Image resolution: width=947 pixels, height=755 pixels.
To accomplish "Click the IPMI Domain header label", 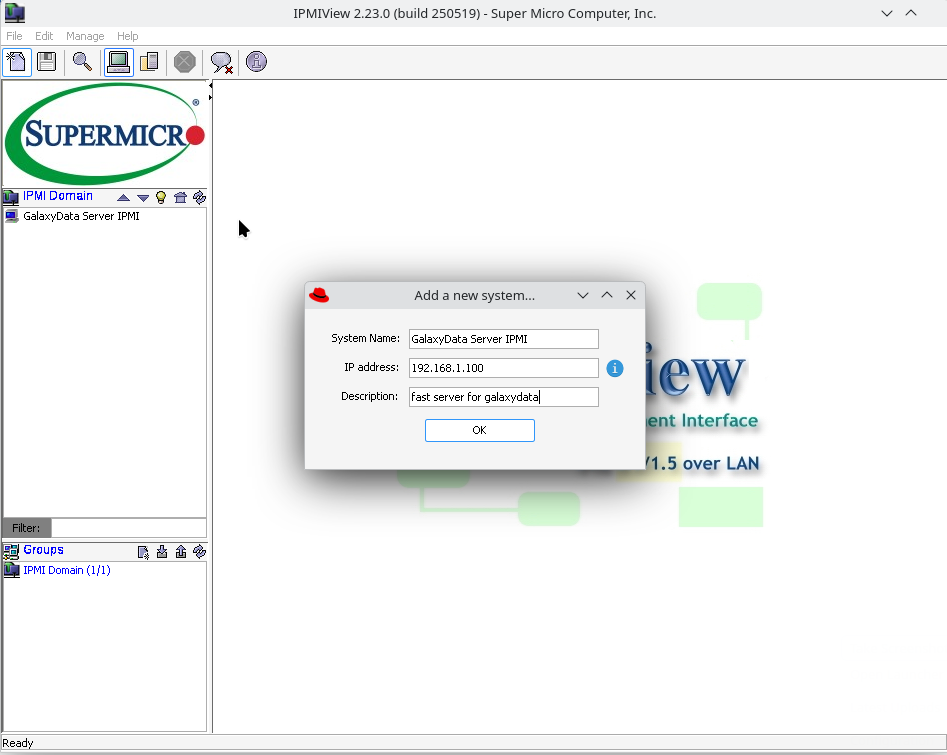I will [58, 196].
